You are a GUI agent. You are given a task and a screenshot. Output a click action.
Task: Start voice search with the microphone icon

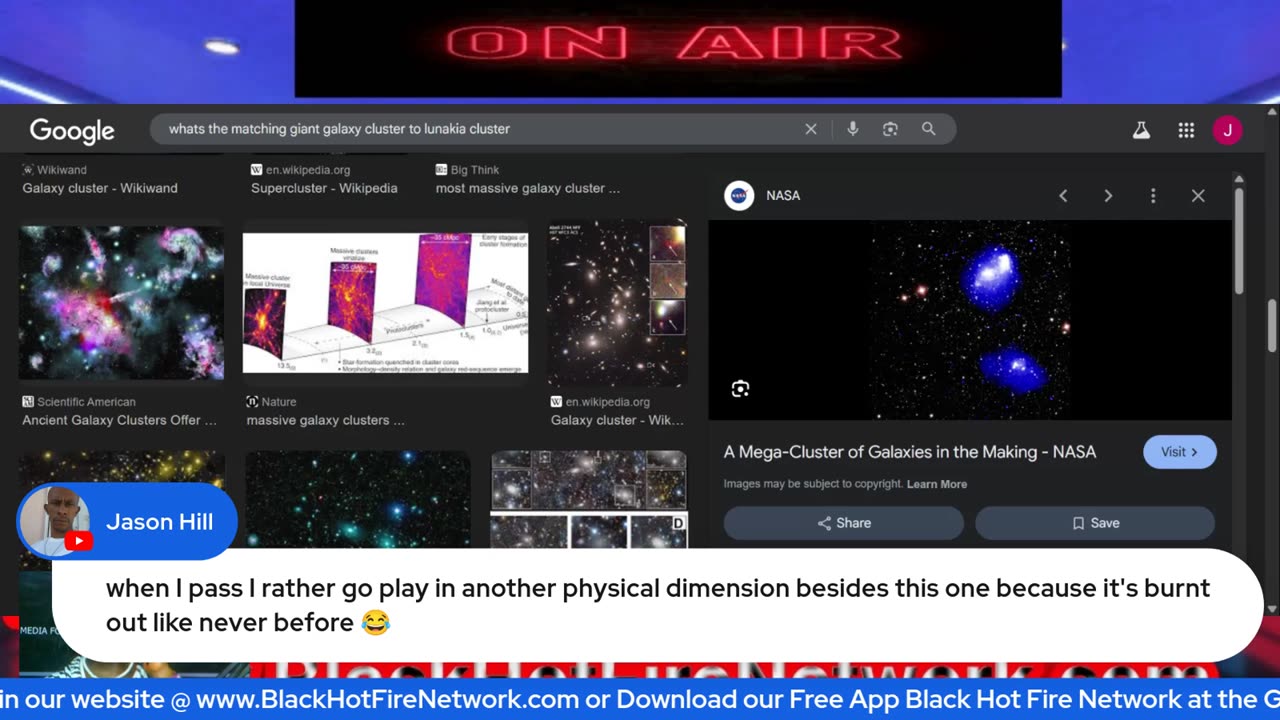coord(853,129)
